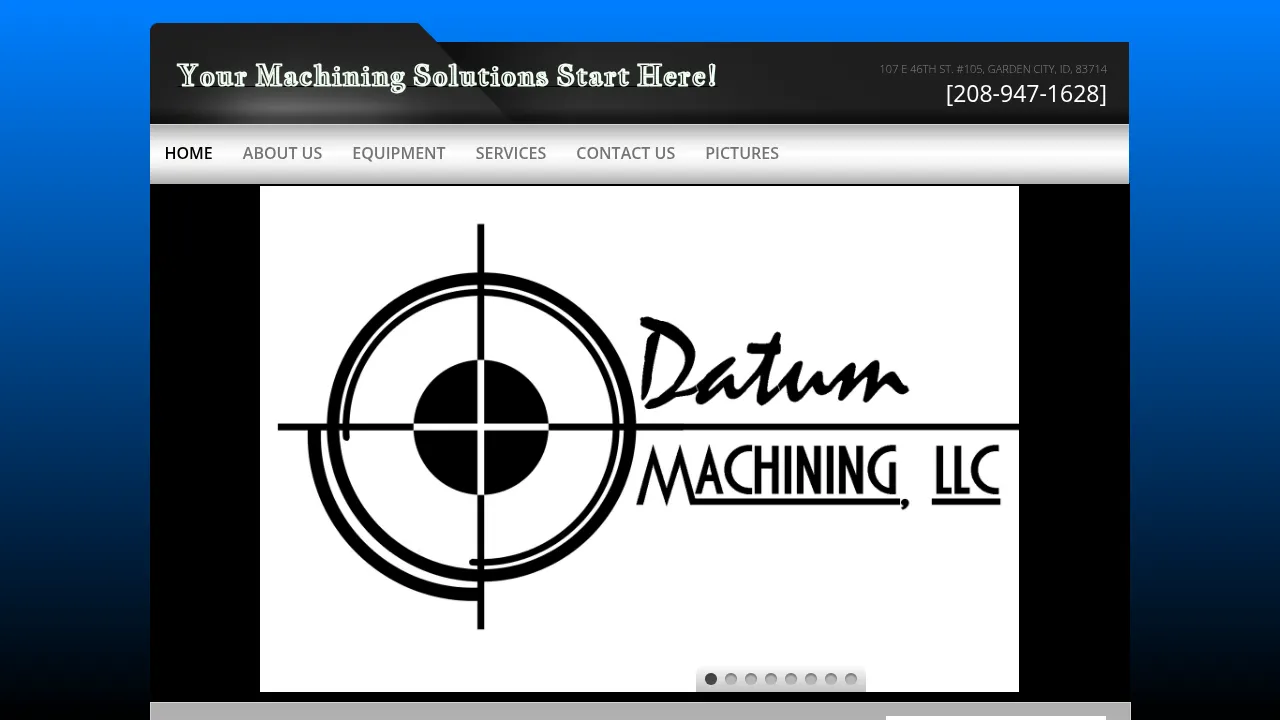Image resolution: width=1280 pixels, height=720 pixels.
Task: Choose the fifth slideshow dot
Action: click(x=791, y=679)
